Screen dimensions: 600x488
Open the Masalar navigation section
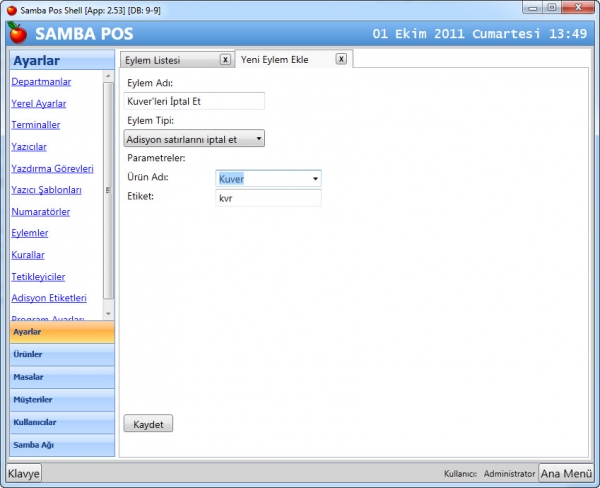click(x=62, y=377)
